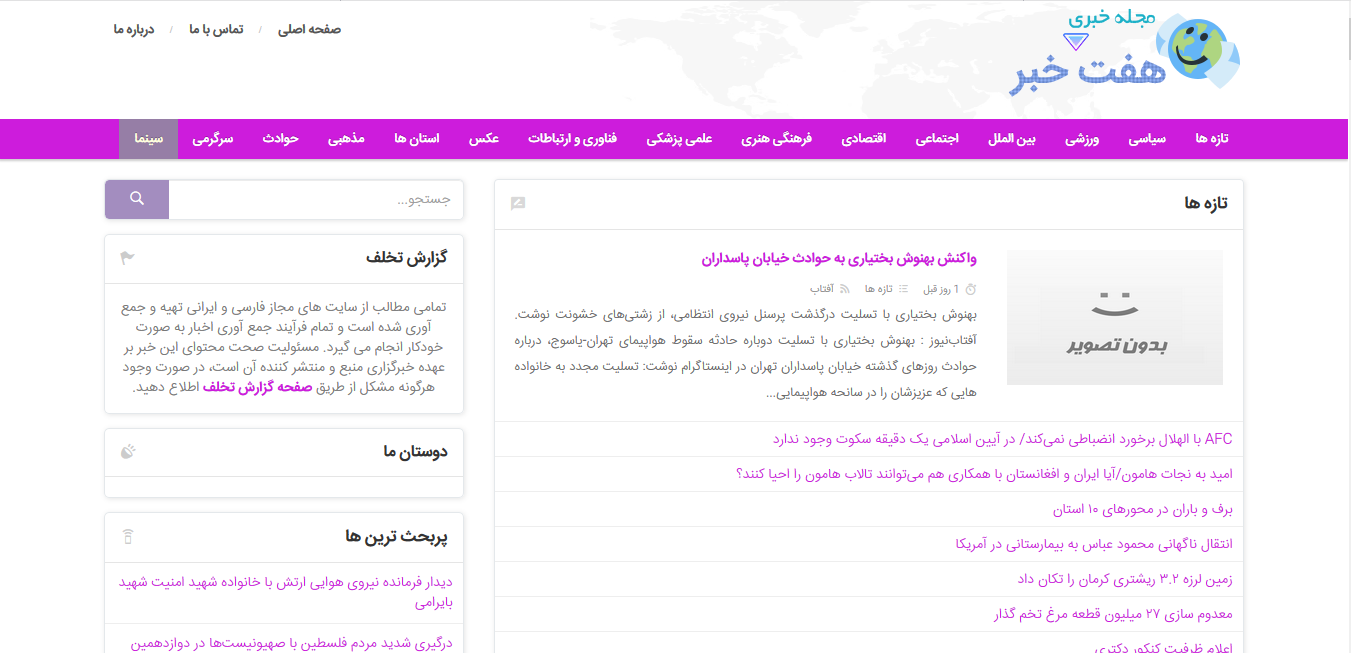Click the تازه ها tag under the article title
Screen dimensions: 1351x653
pos(879,289)
